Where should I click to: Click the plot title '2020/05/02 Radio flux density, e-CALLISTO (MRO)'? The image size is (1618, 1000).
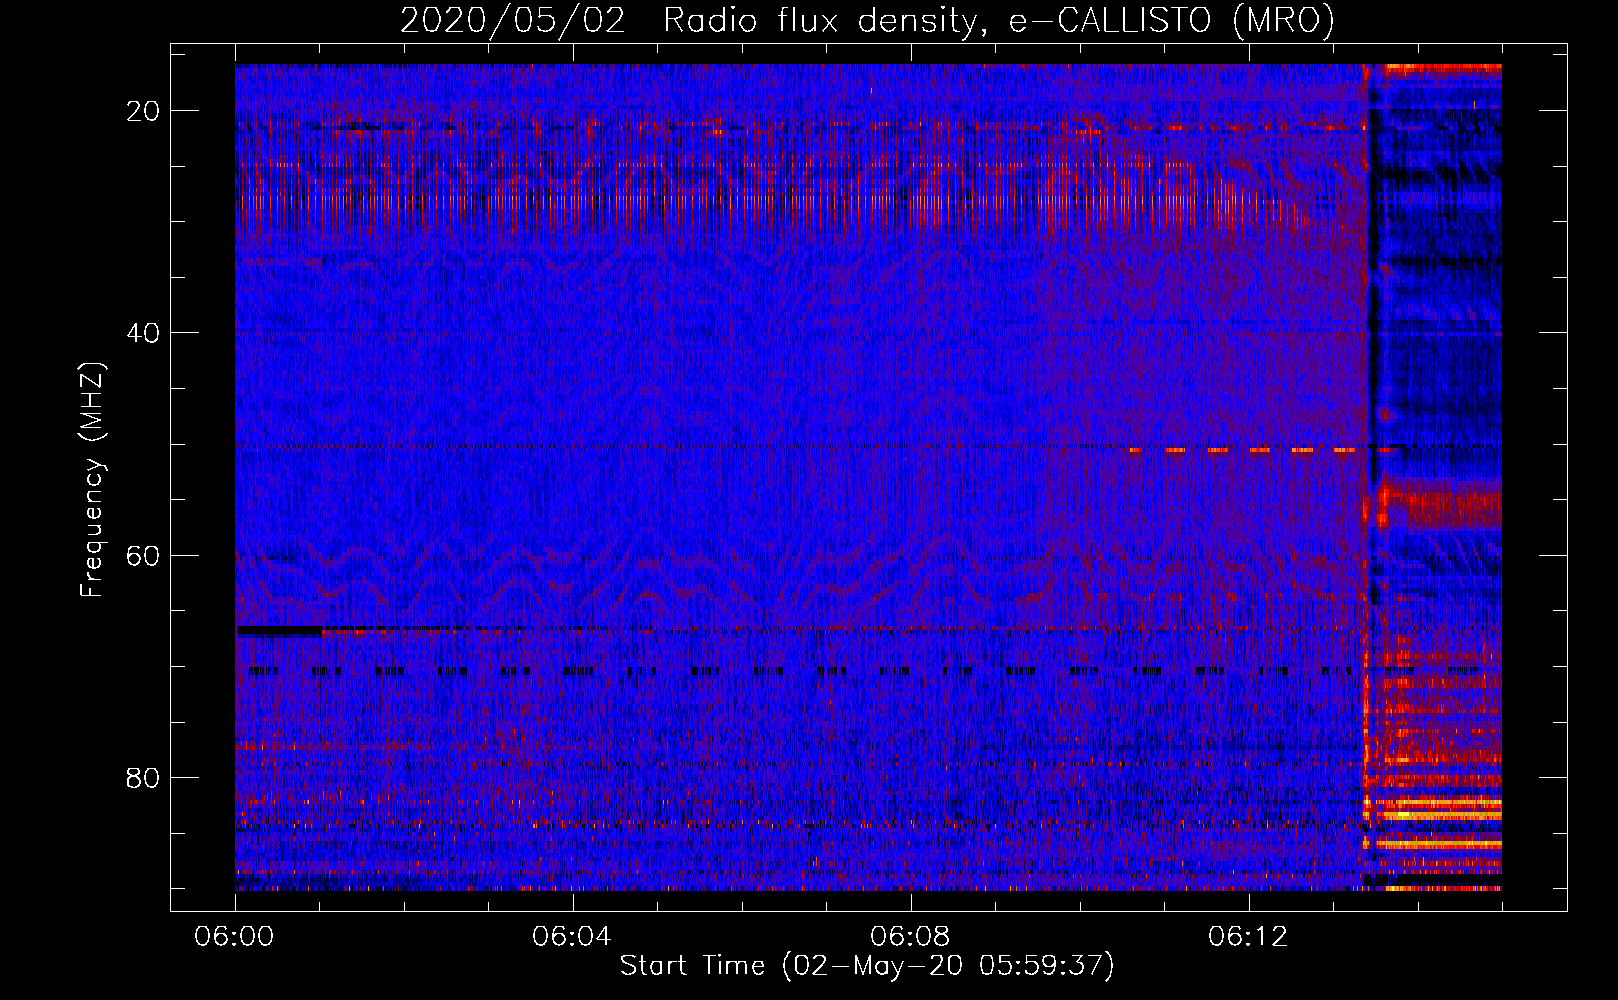[867, 20]
